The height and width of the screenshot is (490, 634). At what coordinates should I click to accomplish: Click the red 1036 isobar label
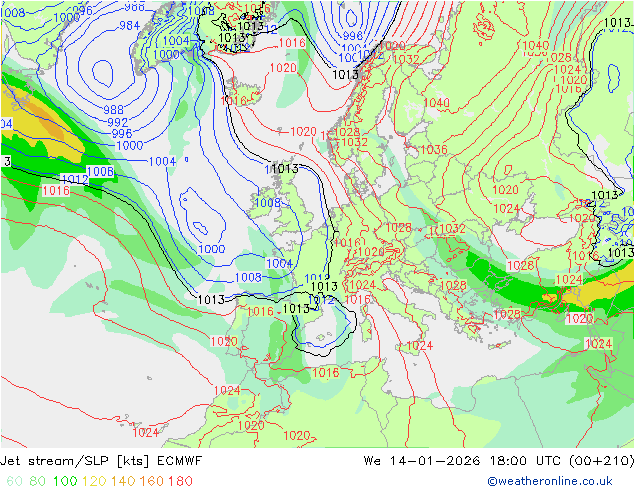(434, 150)
